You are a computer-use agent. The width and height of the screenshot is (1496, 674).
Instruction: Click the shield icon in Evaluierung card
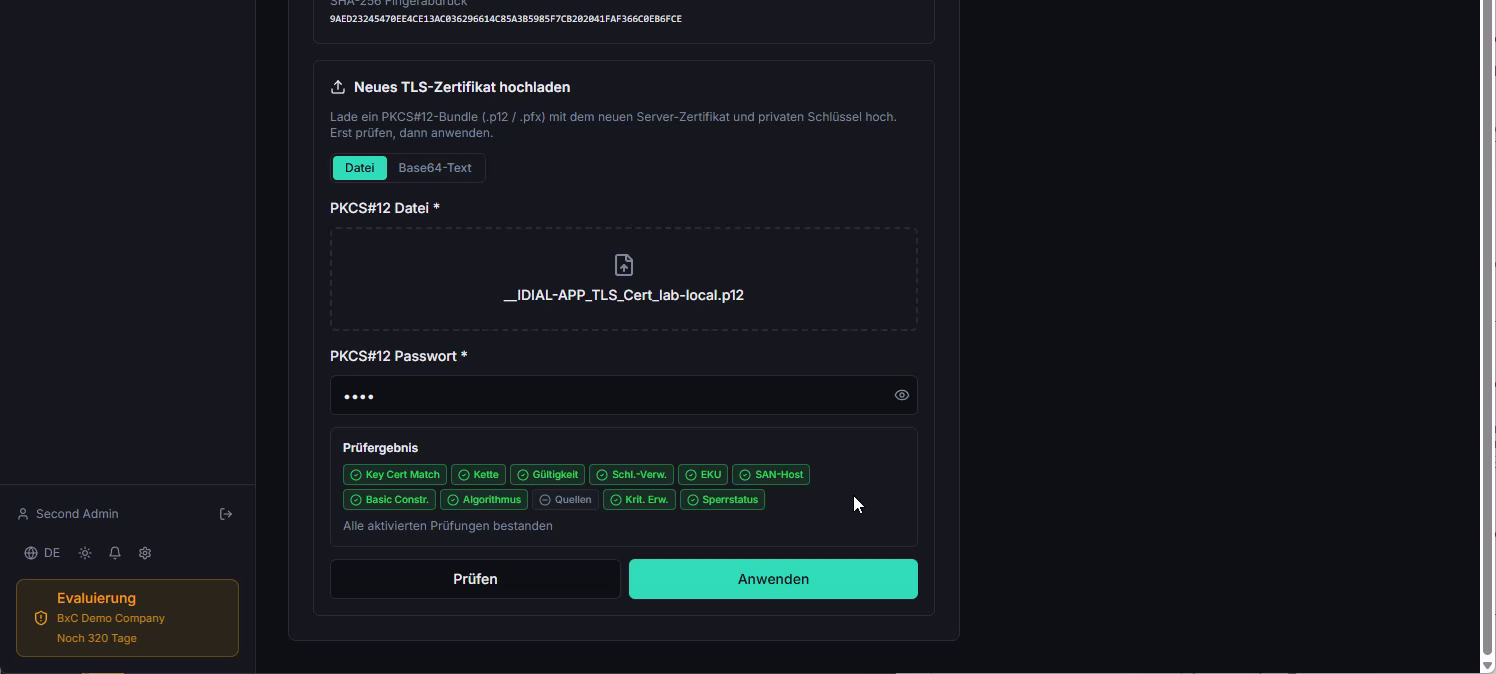41,618
